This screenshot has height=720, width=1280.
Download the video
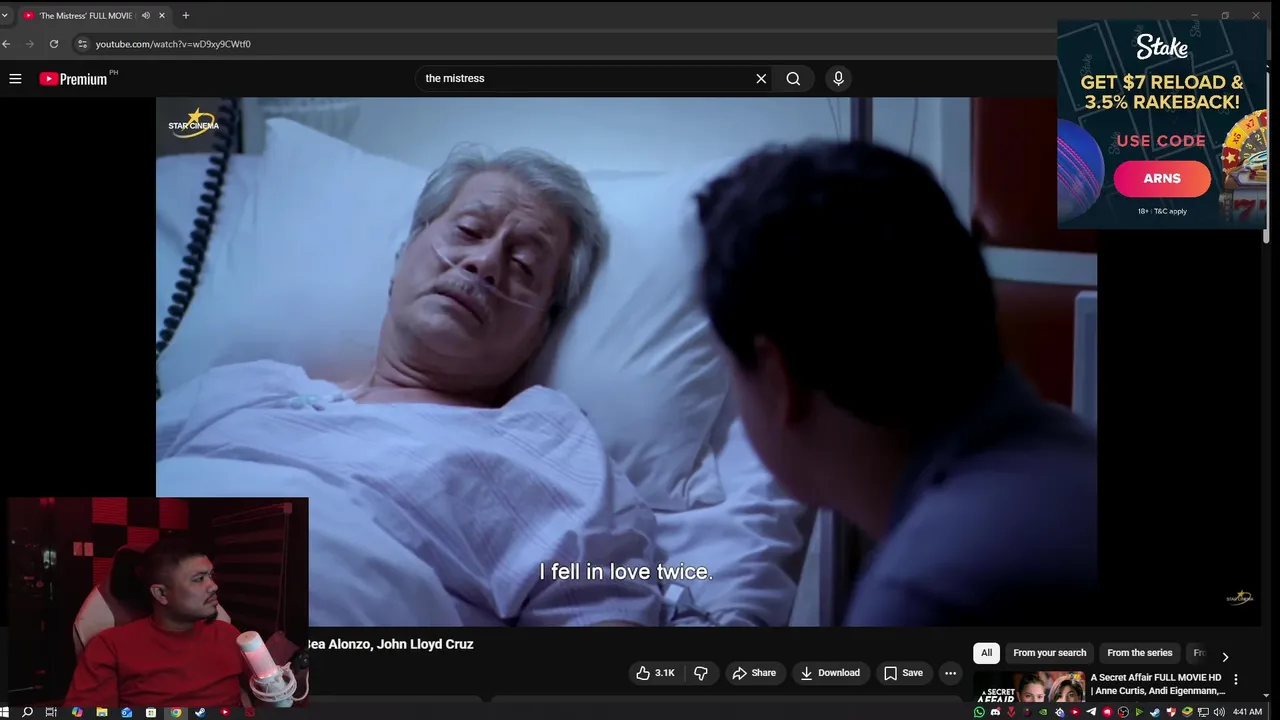(830, 673)
